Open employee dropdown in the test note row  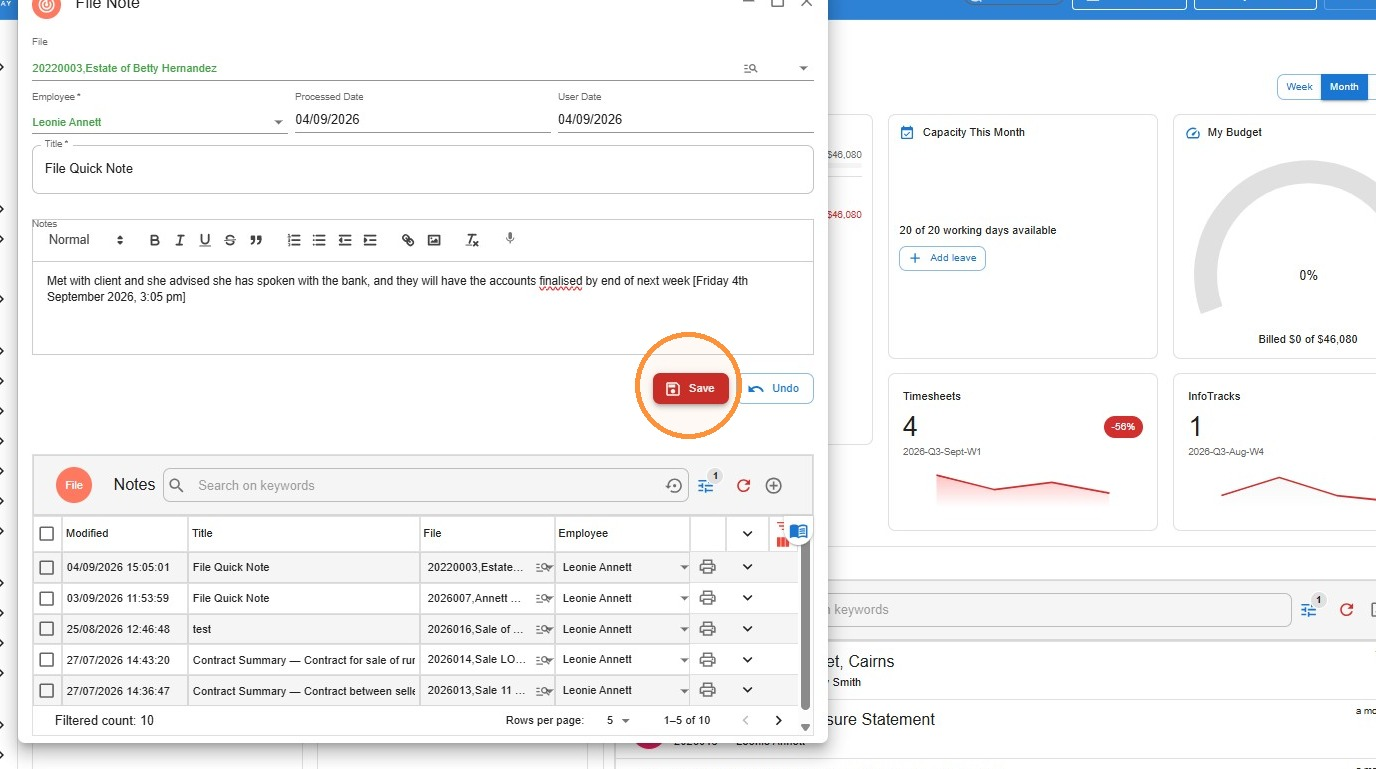point(684,629)
